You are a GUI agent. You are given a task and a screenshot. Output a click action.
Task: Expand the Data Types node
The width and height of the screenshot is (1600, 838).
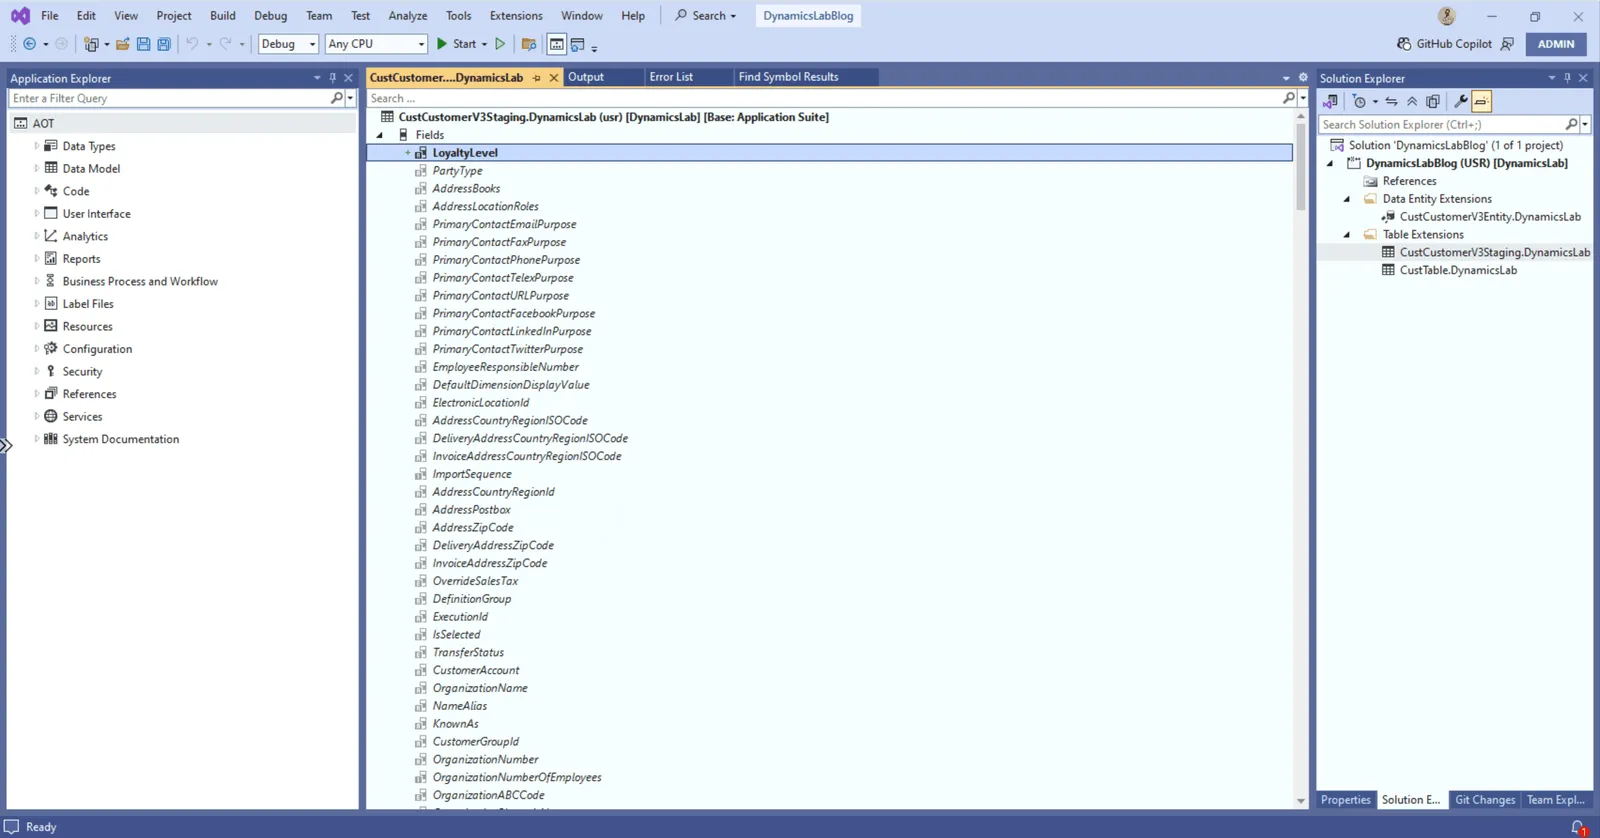[37, 146]
